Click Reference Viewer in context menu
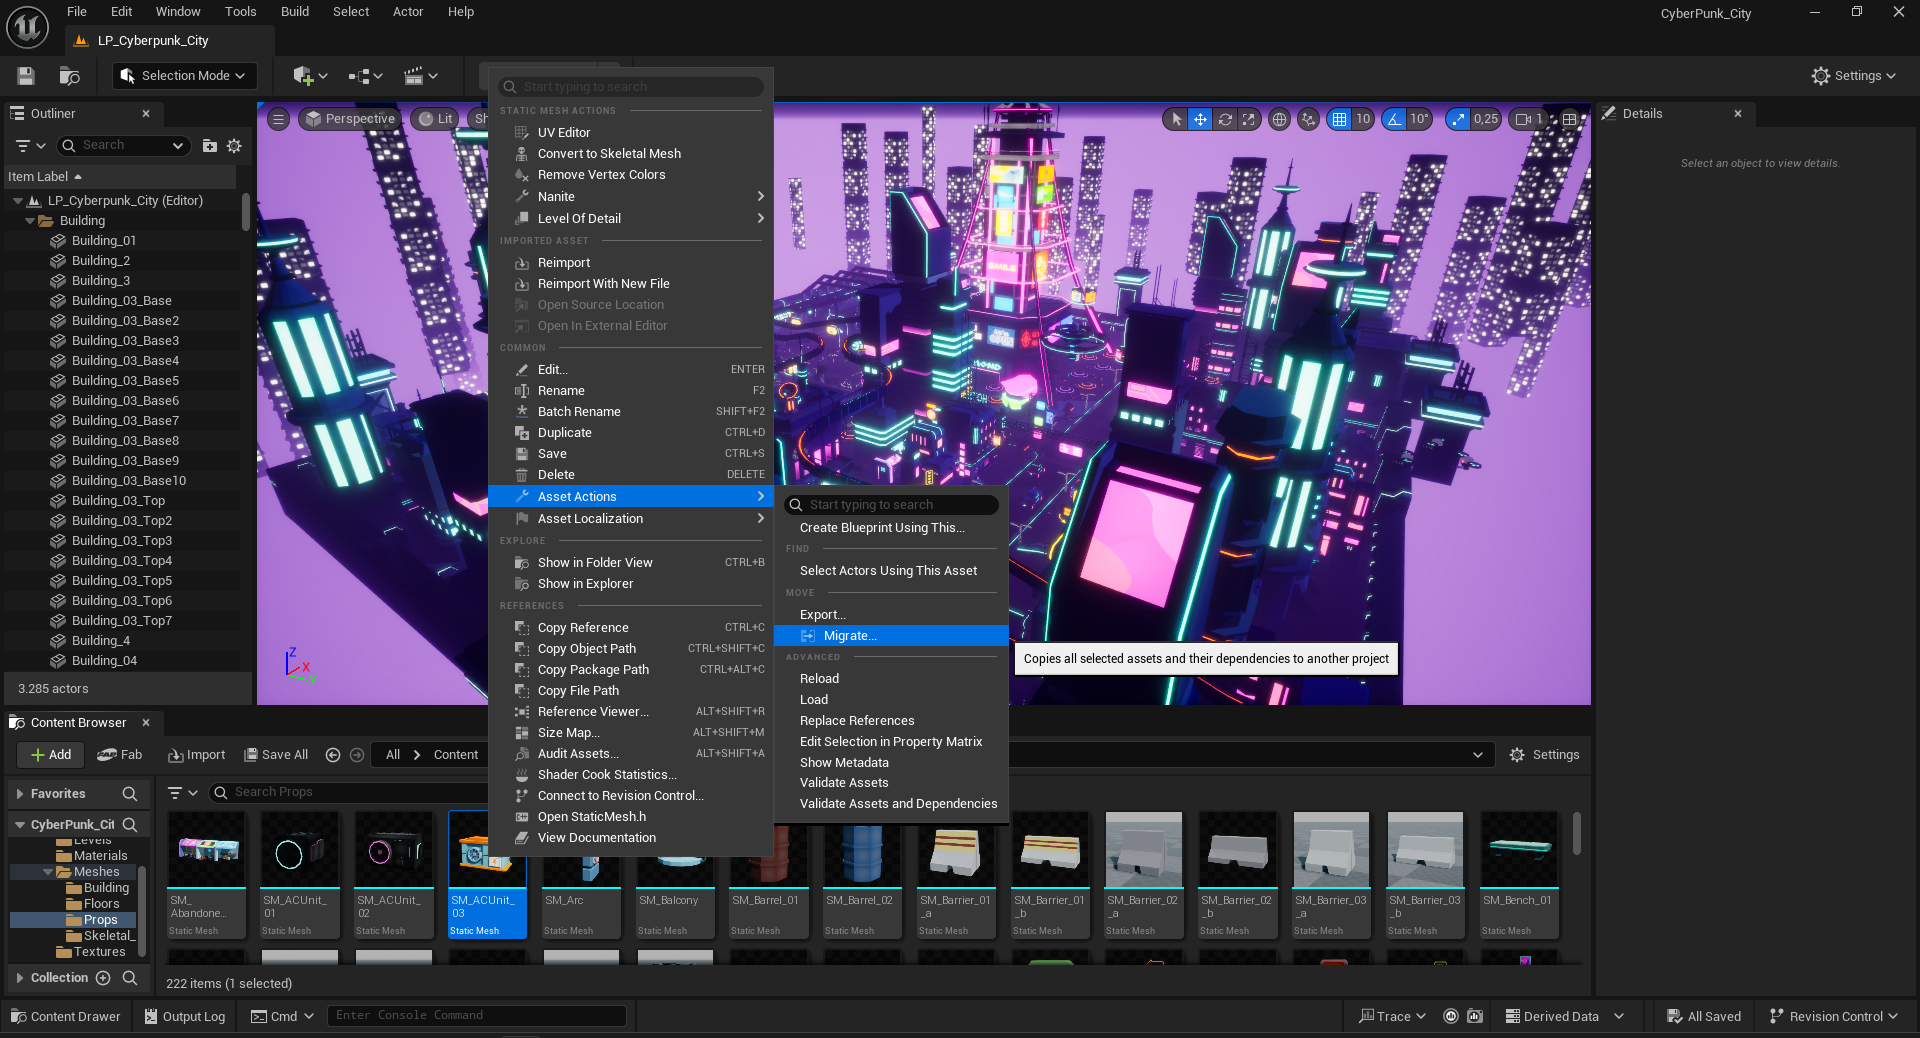The height and width of the screenshot is (1038, 1920). click(x=593, y=712)
